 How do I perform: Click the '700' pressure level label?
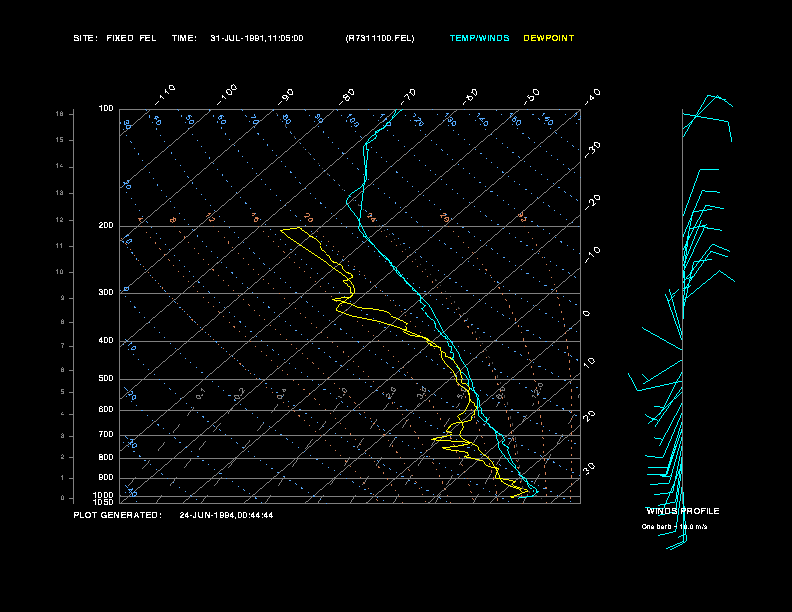pyautogui.click(x=106, y=434)
